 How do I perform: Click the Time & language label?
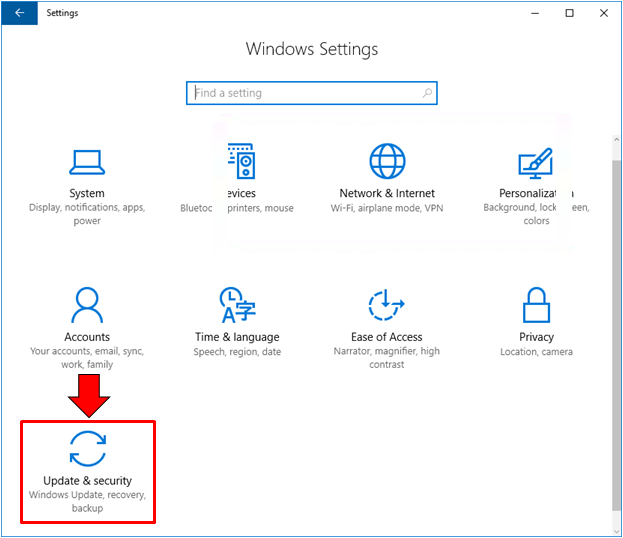click(237, 337)
